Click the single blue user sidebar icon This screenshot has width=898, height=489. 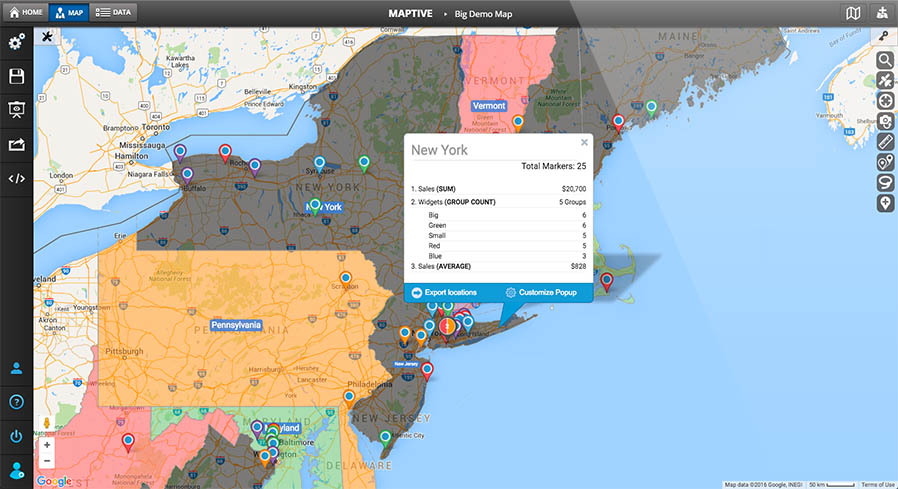click(x=16, y=368)
